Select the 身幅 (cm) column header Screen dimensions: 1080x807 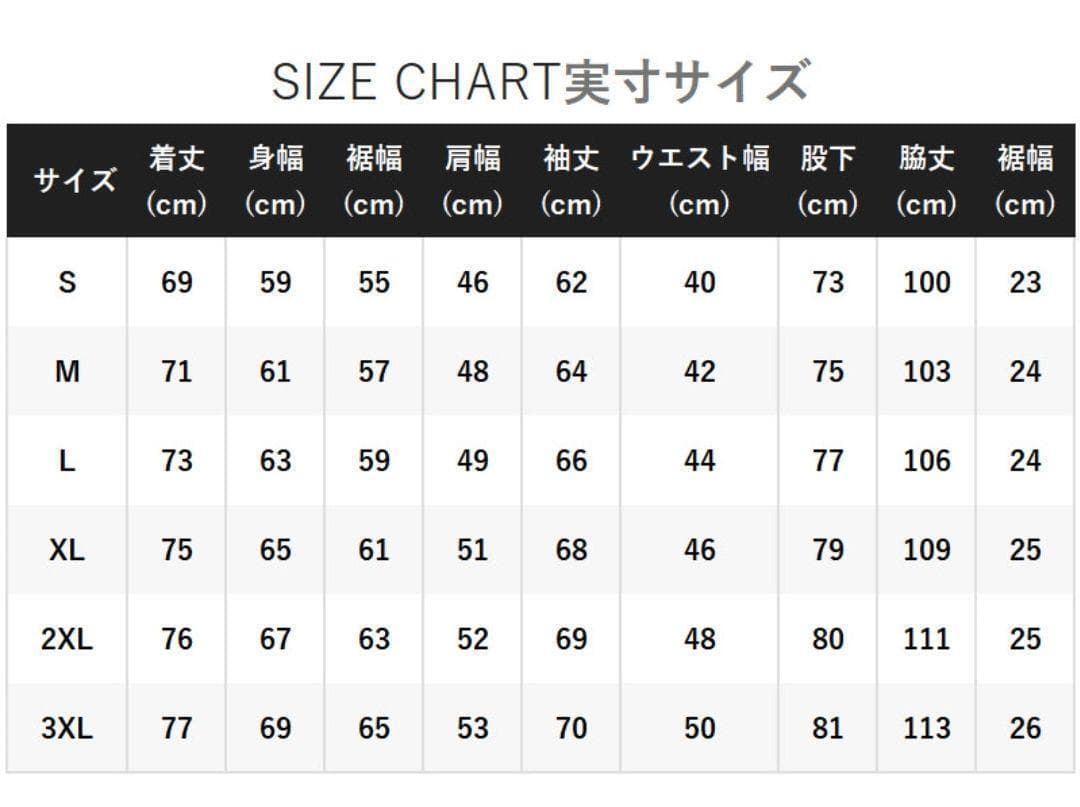[x=275, y=181]
